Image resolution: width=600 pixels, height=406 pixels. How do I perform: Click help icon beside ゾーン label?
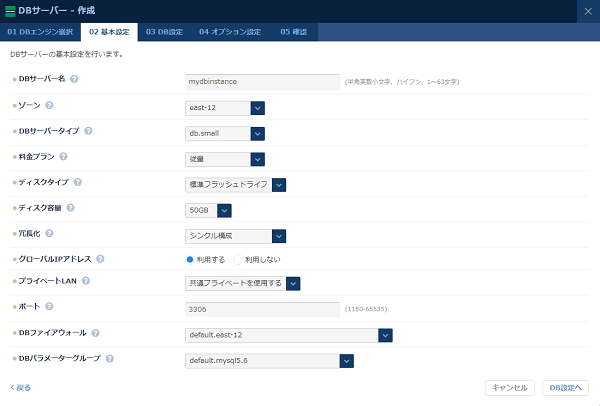click(x=50, y=105)
